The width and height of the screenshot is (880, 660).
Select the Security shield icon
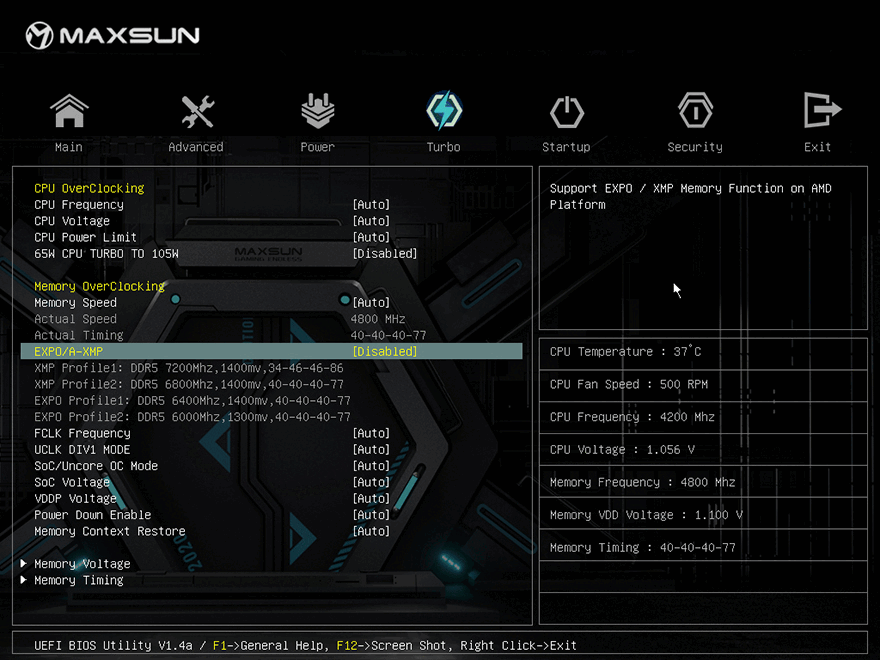695,111
